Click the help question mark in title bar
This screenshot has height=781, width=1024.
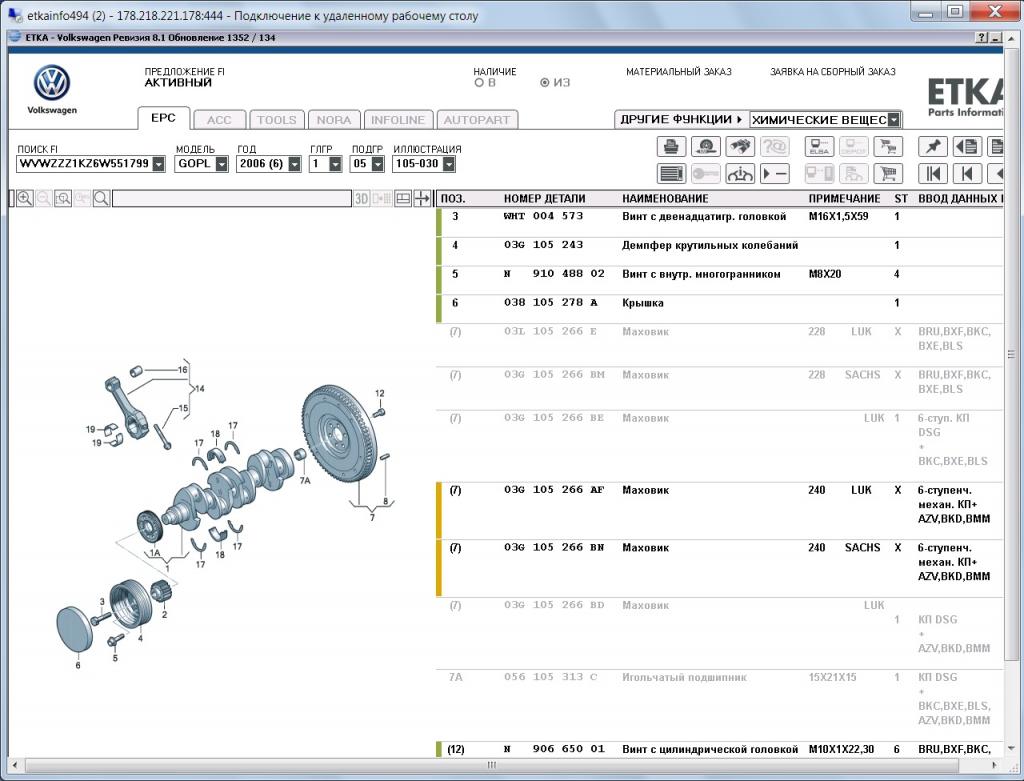(982, 38)
